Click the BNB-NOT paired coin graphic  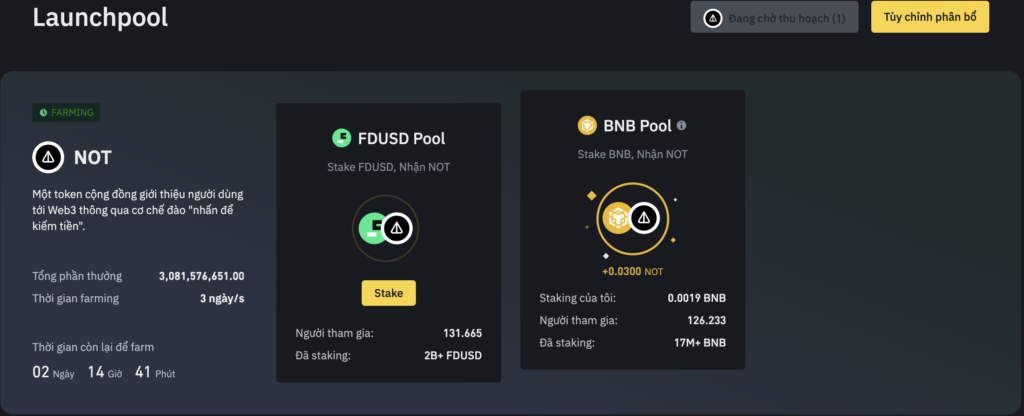pos(632,219)
